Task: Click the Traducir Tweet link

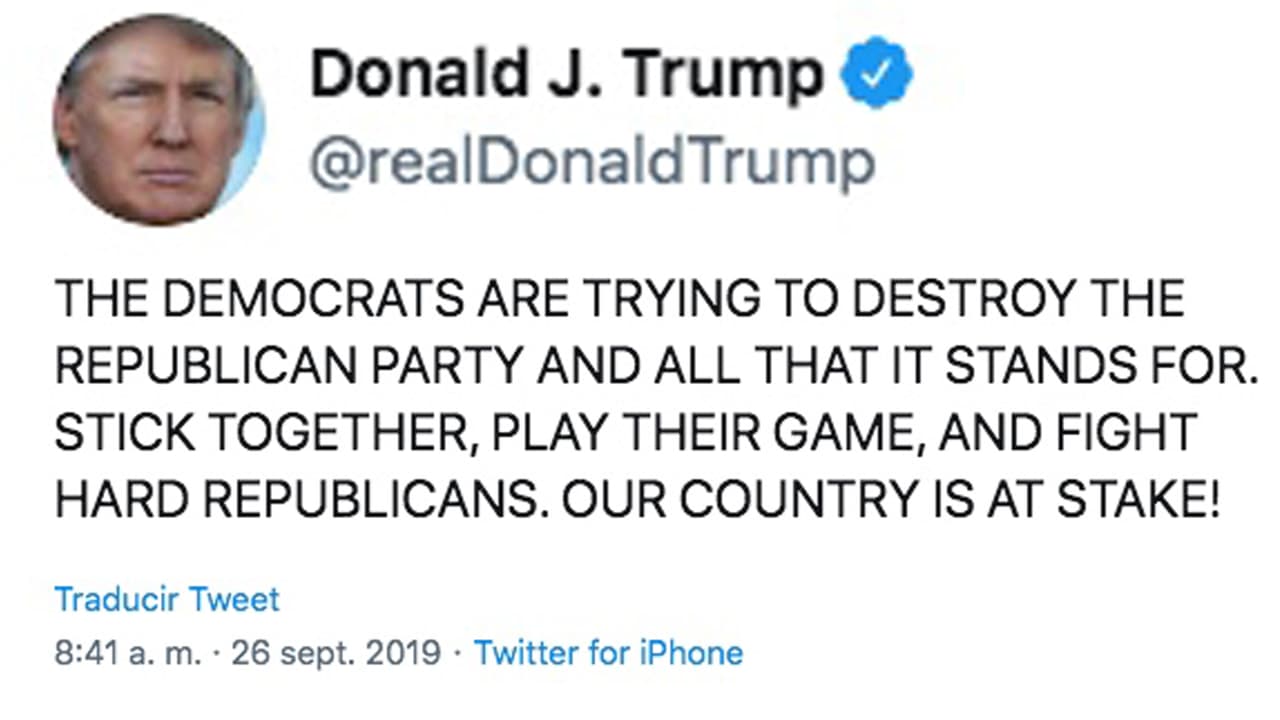Action: (167, 599)
